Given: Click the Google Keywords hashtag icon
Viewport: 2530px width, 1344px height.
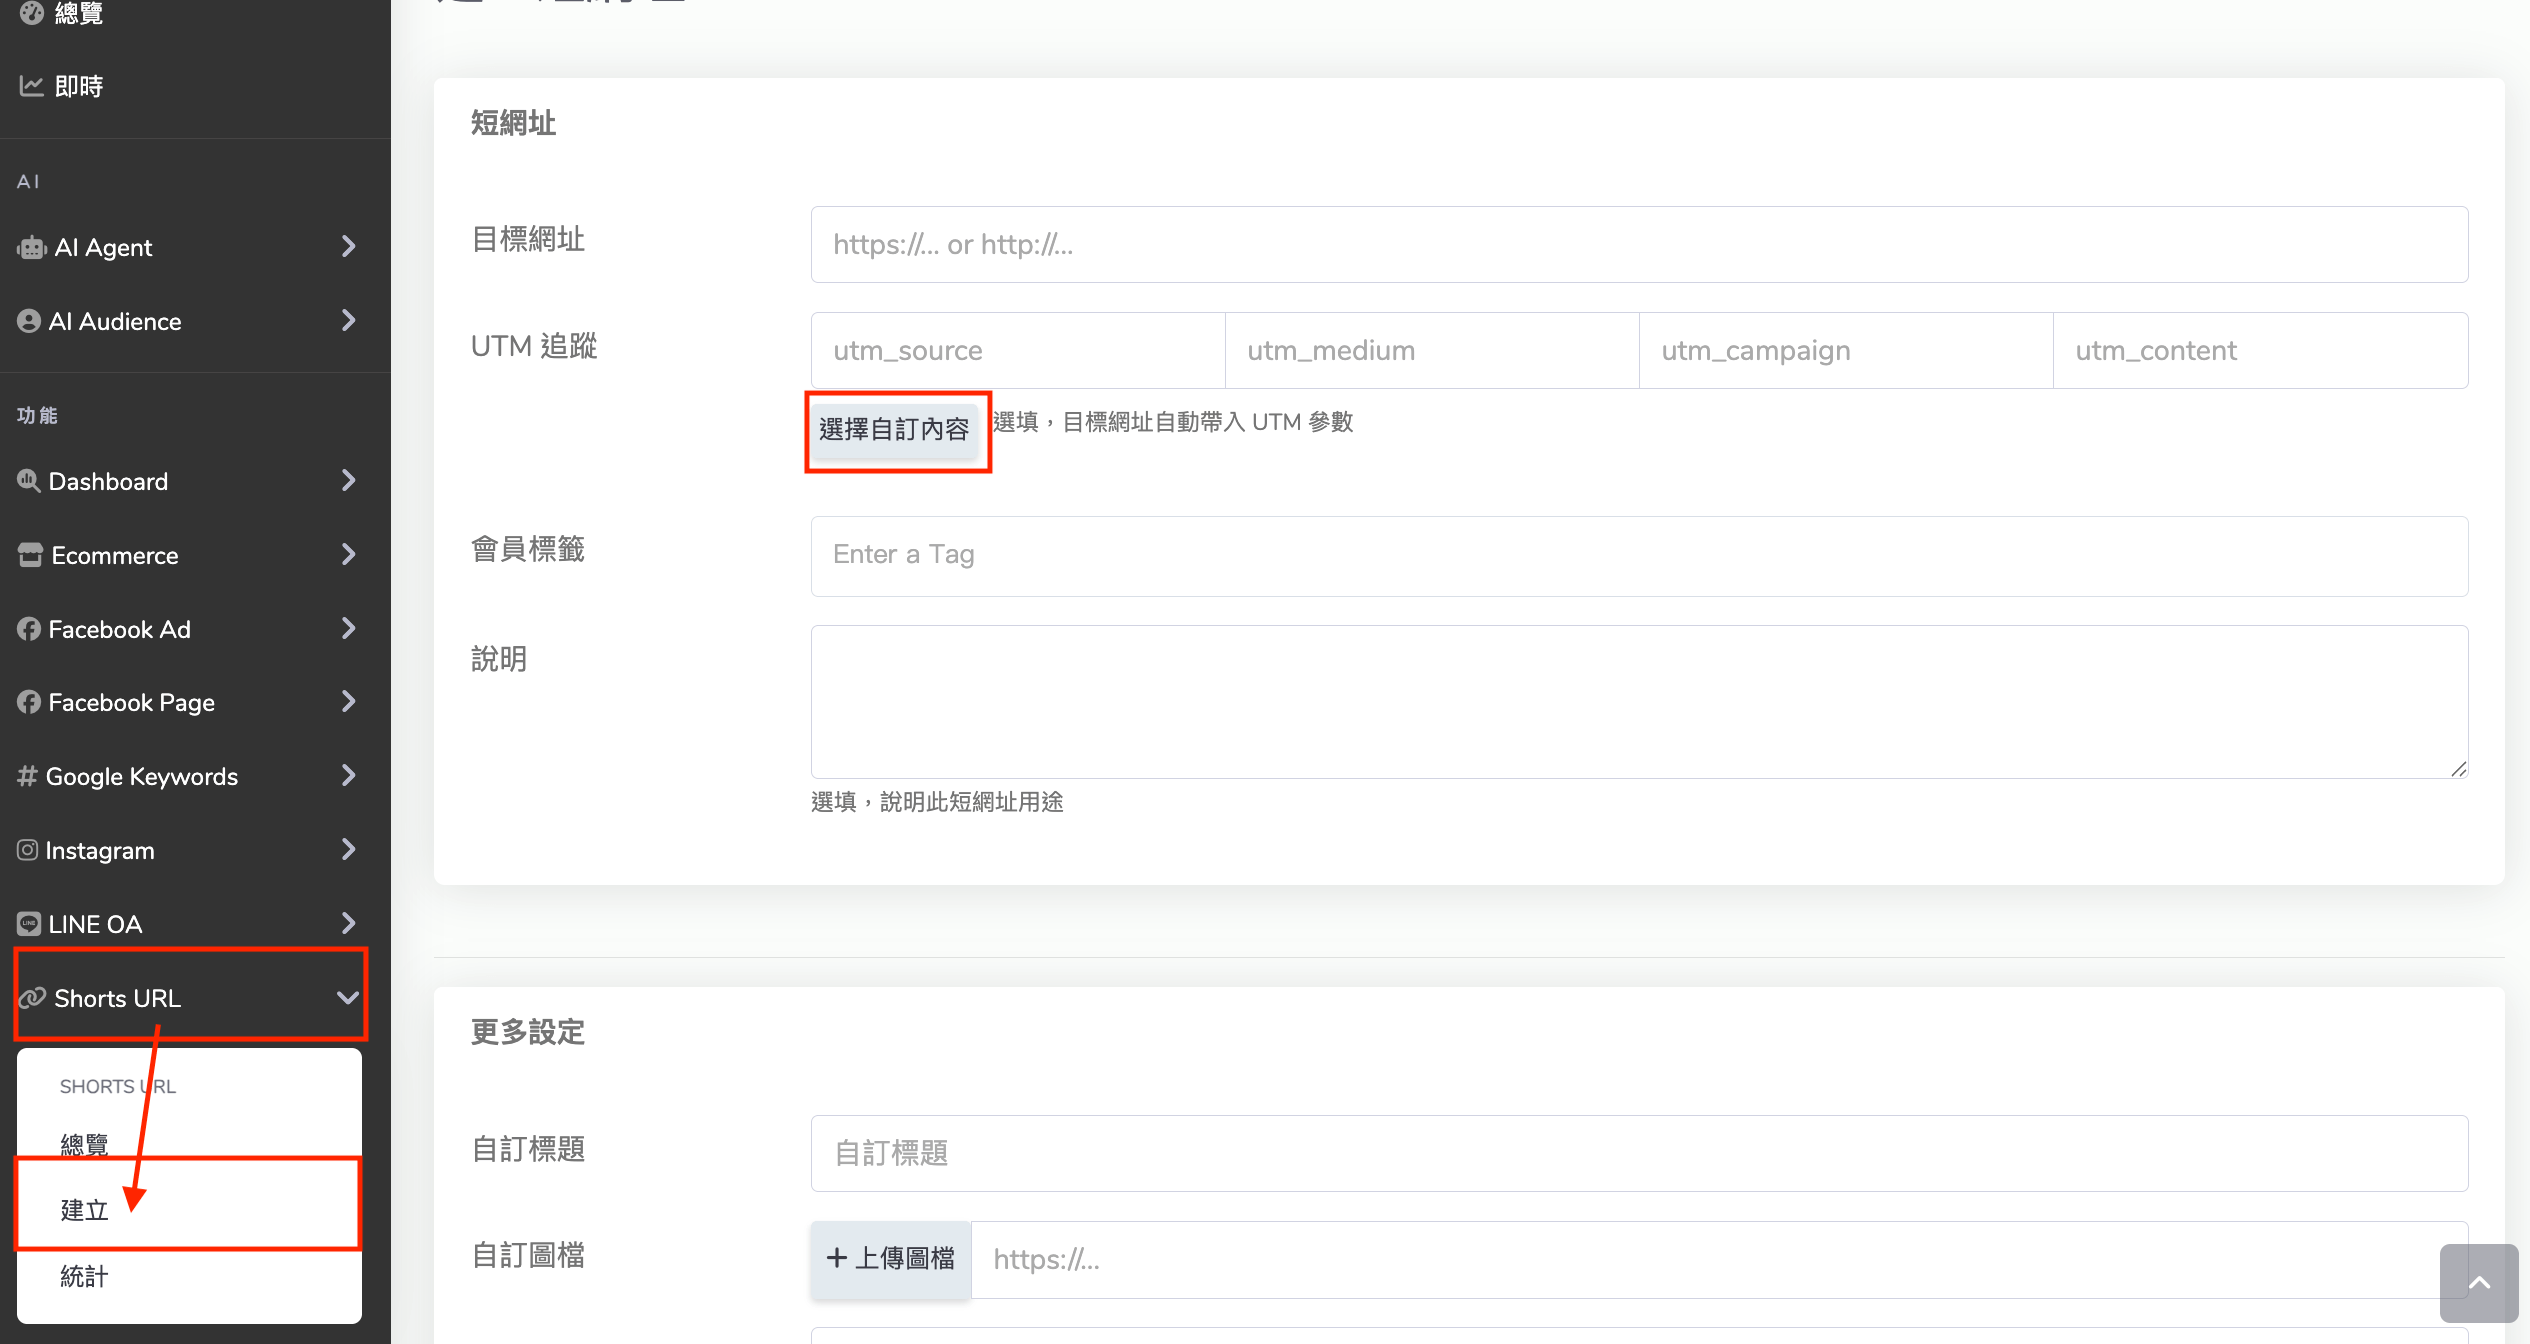Looking at the screenshot, I should coord(27,776).
